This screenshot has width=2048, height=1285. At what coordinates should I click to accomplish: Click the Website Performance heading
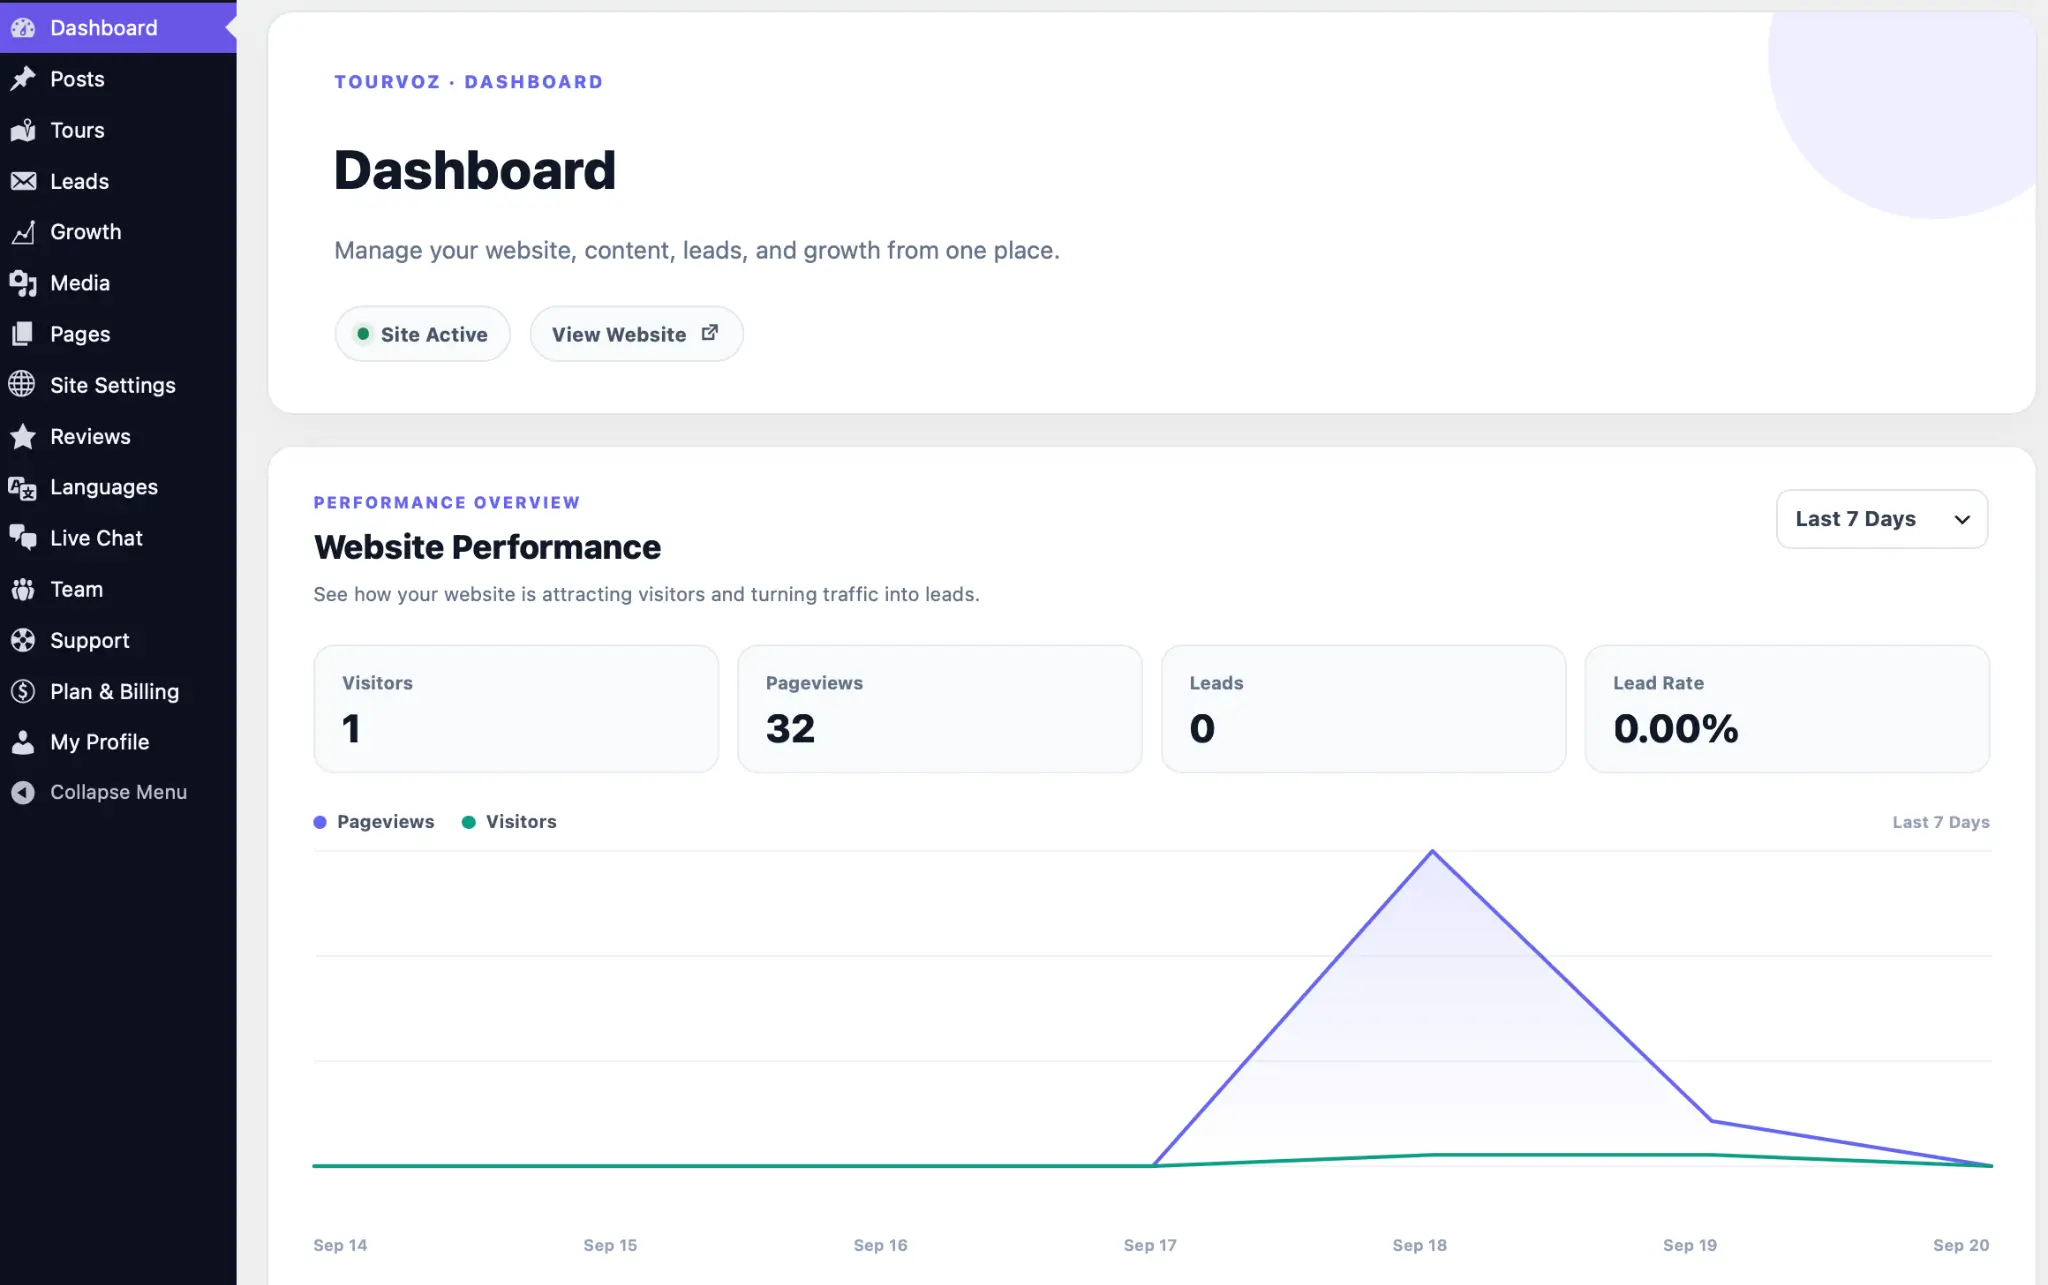pos(487,547)
